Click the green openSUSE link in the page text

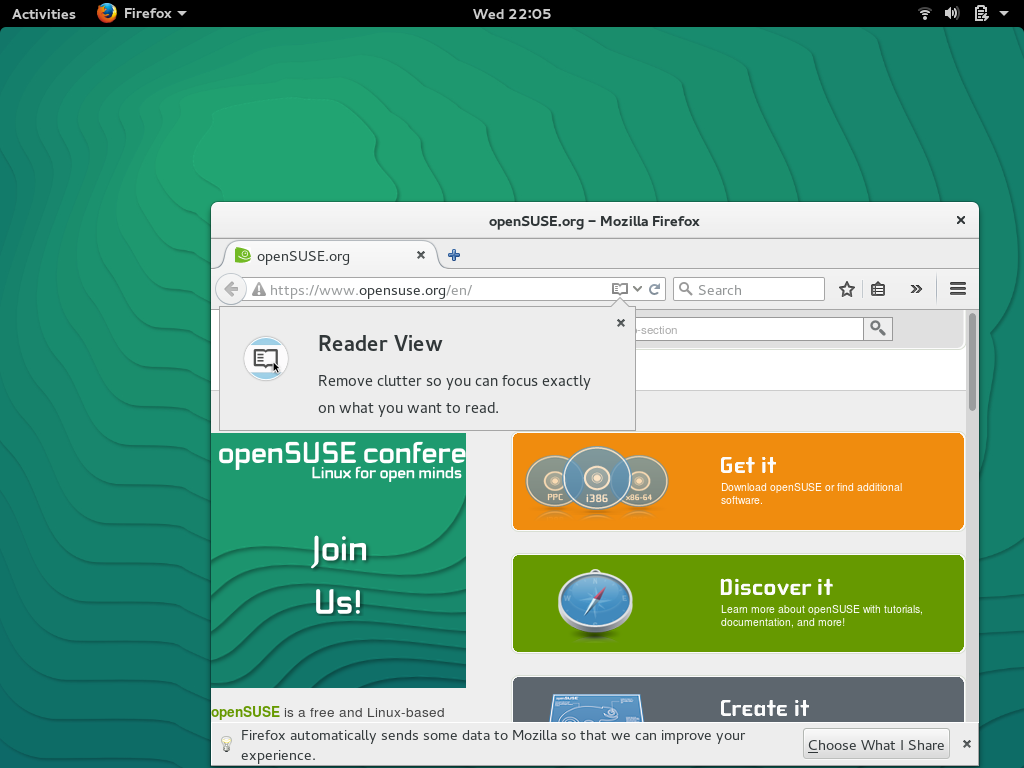click(246, 712)
